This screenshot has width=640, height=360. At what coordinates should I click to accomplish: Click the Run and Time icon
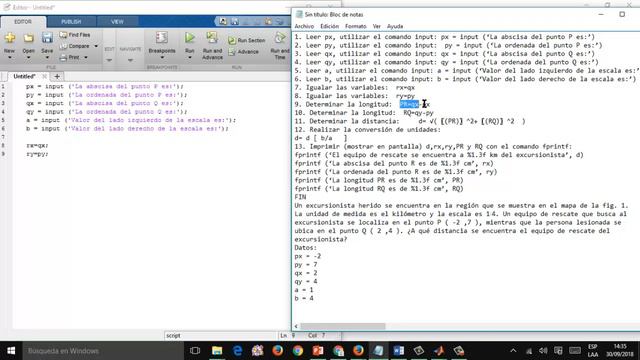280,38
